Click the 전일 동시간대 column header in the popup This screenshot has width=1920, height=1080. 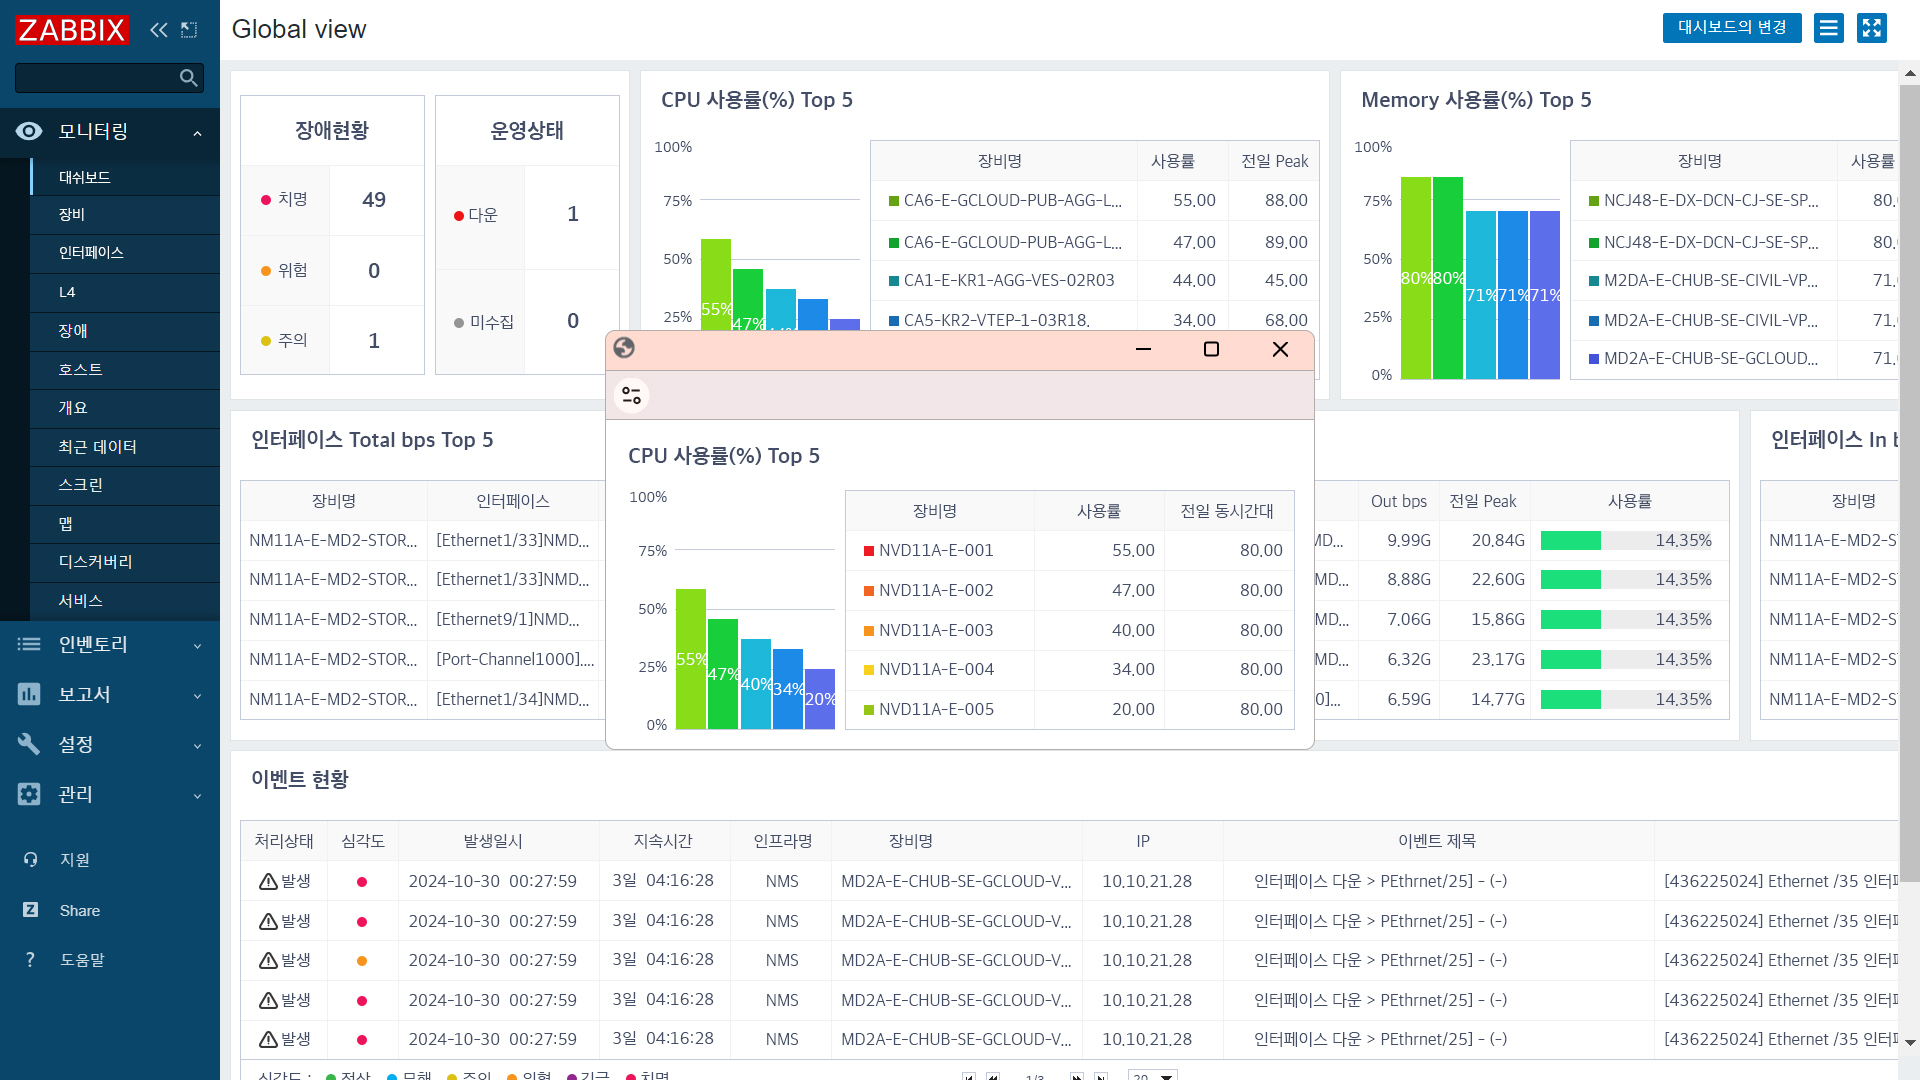pyautogui.click(x=1227, y=511)
